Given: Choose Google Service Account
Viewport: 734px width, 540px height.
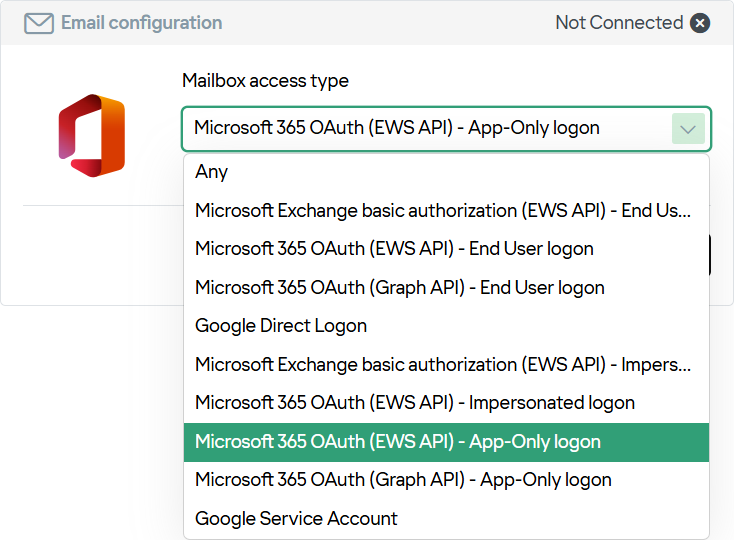Looking at the screenshot, I should 446,518.
